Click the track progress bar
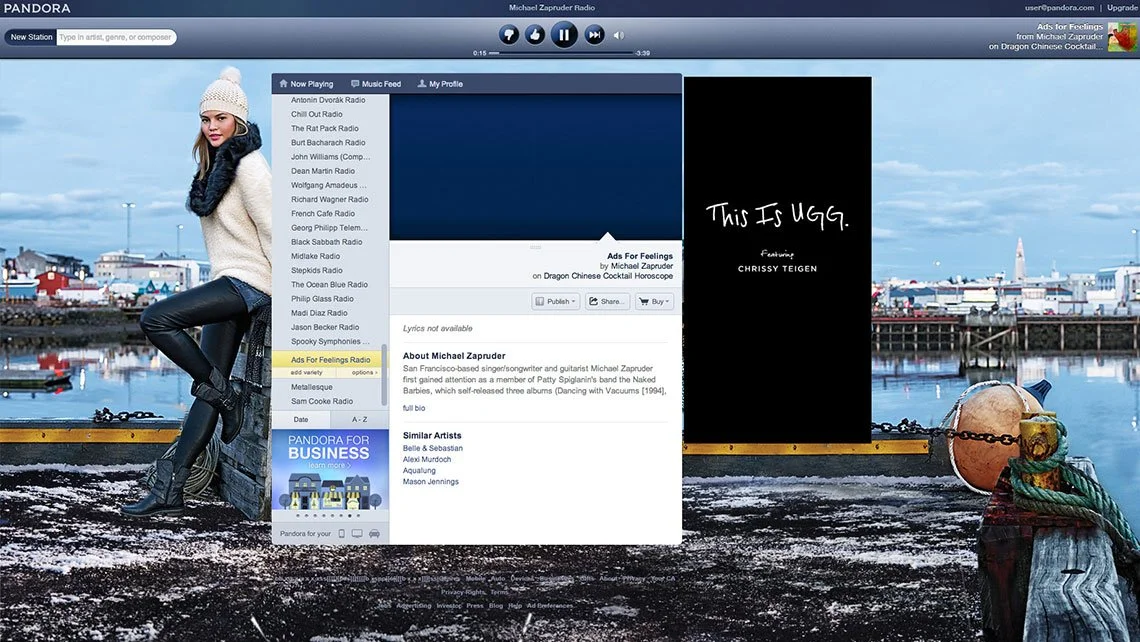1140x642 pixels. 561,53
